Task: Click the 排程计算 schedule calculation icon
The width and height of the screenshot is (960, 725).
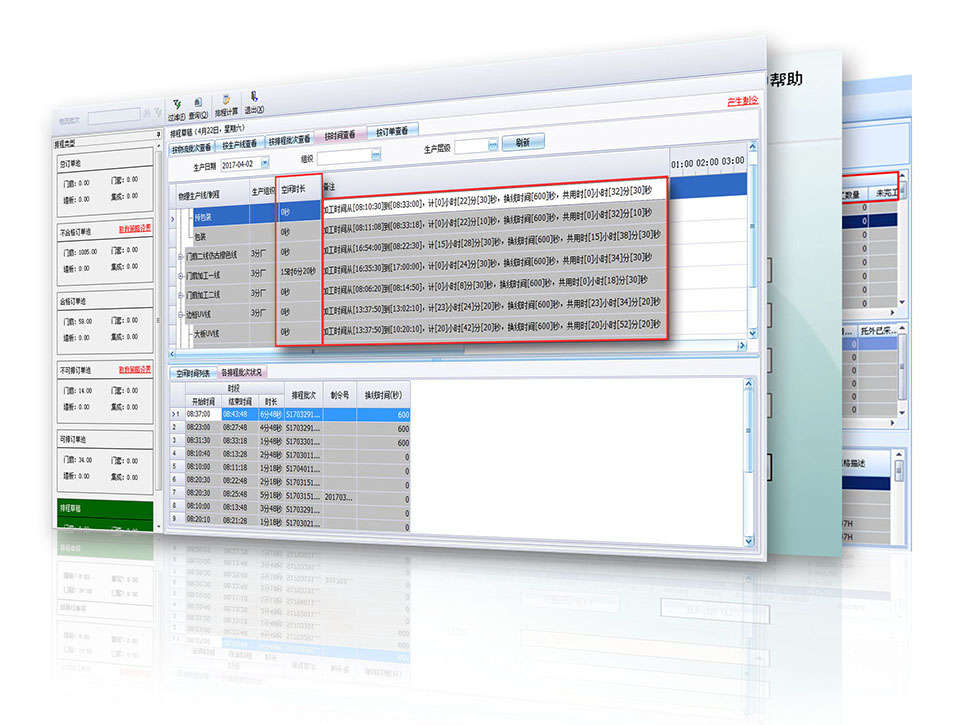Action: click(228, 105)
